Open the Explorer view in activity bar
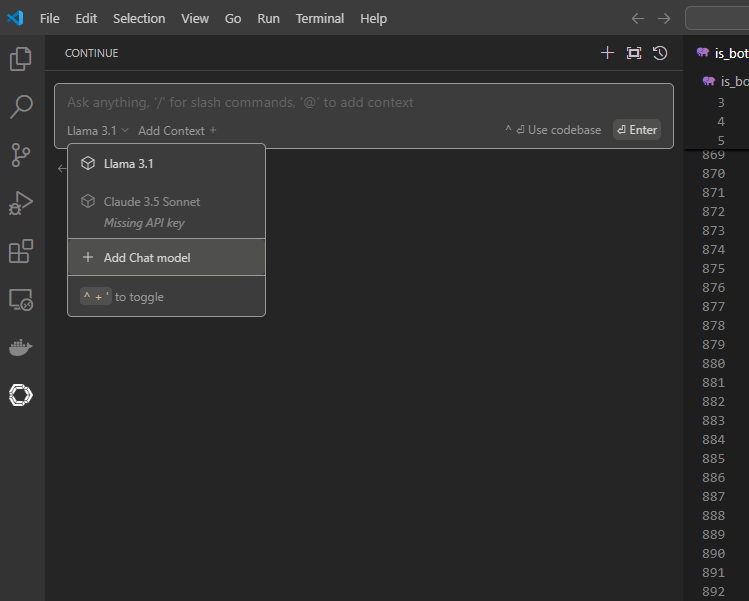Viewport: 749px width, 601px height. (21, 59)
